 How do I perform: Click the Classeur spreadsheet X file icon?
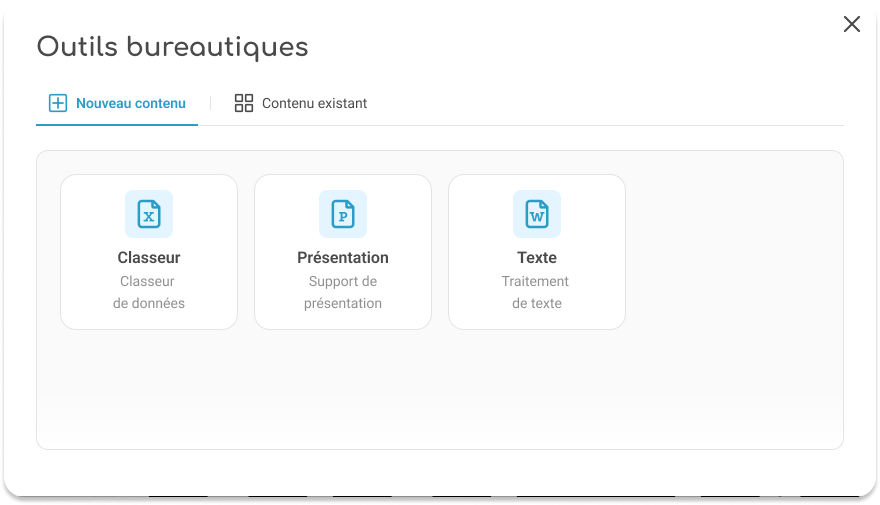149,214
